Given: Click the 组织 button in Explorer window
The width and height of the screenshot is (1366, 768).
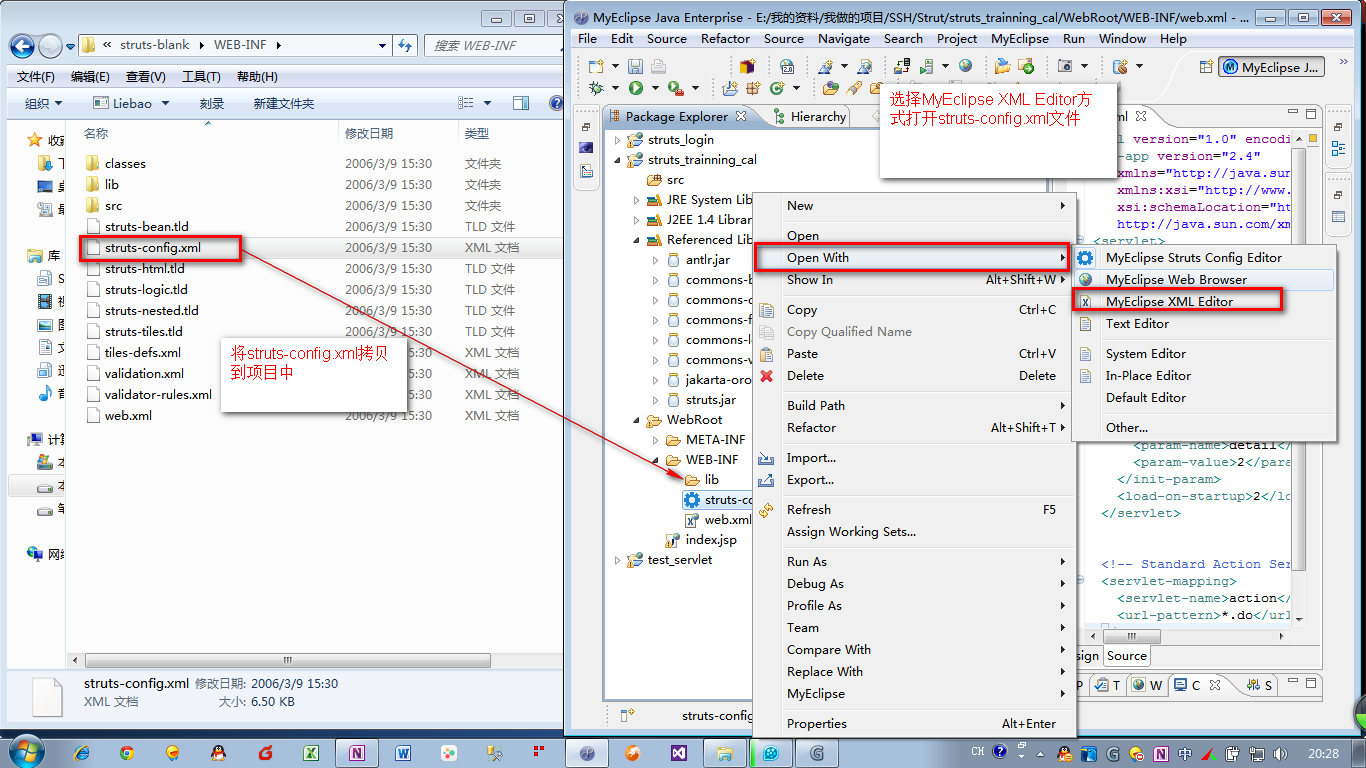Looking at the screenshot, I should pyautogui.click(x=43, y=104).
